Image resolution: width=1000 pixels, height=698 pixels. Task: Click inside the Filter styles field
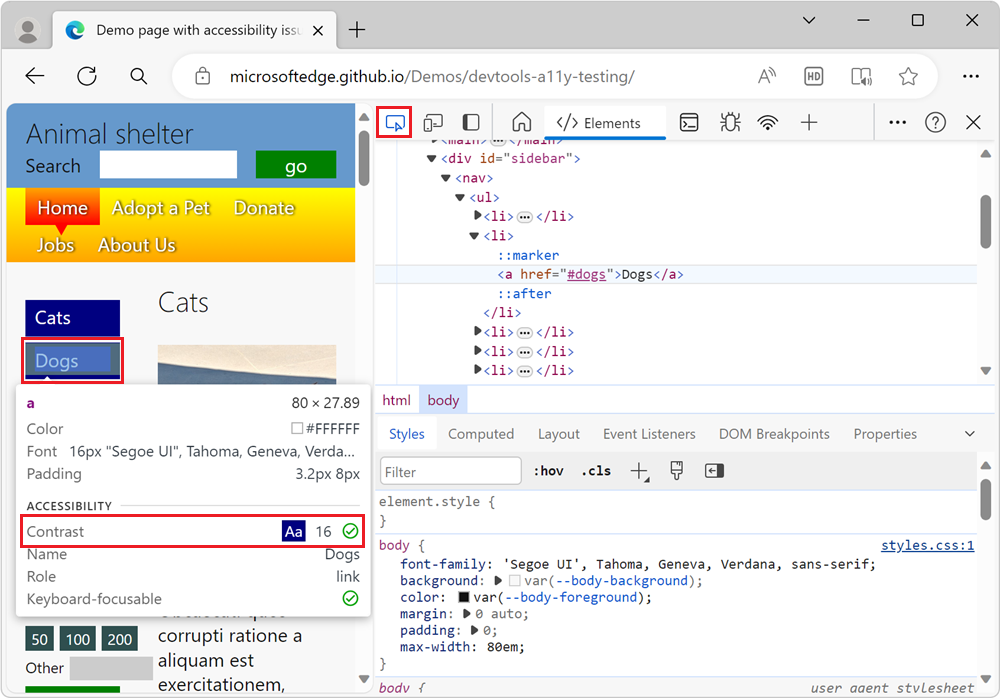pyautogui.click(x=450, y=470)
